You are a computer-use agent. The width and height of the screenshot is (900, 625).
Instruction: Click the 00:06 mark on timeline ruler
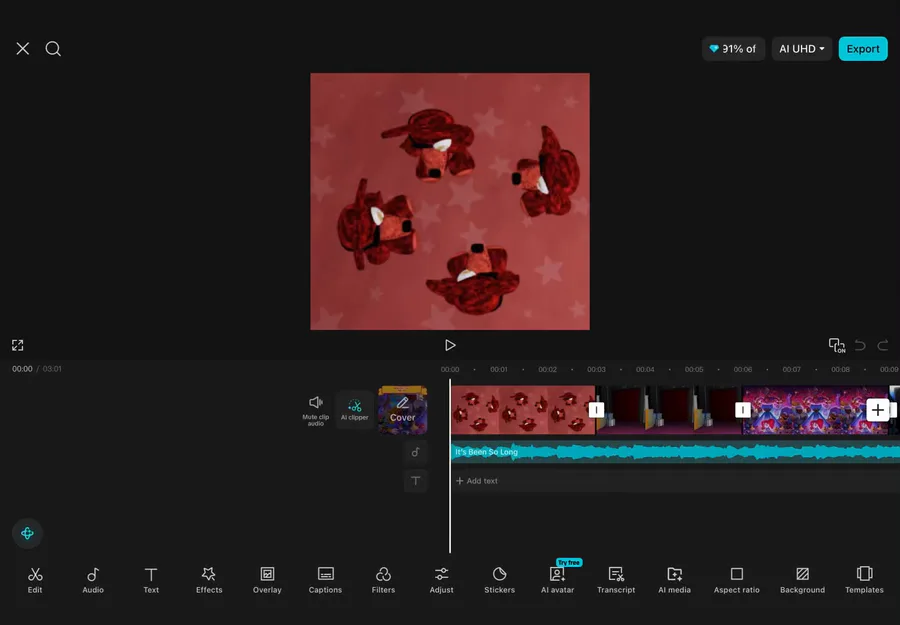click(742, 369)
